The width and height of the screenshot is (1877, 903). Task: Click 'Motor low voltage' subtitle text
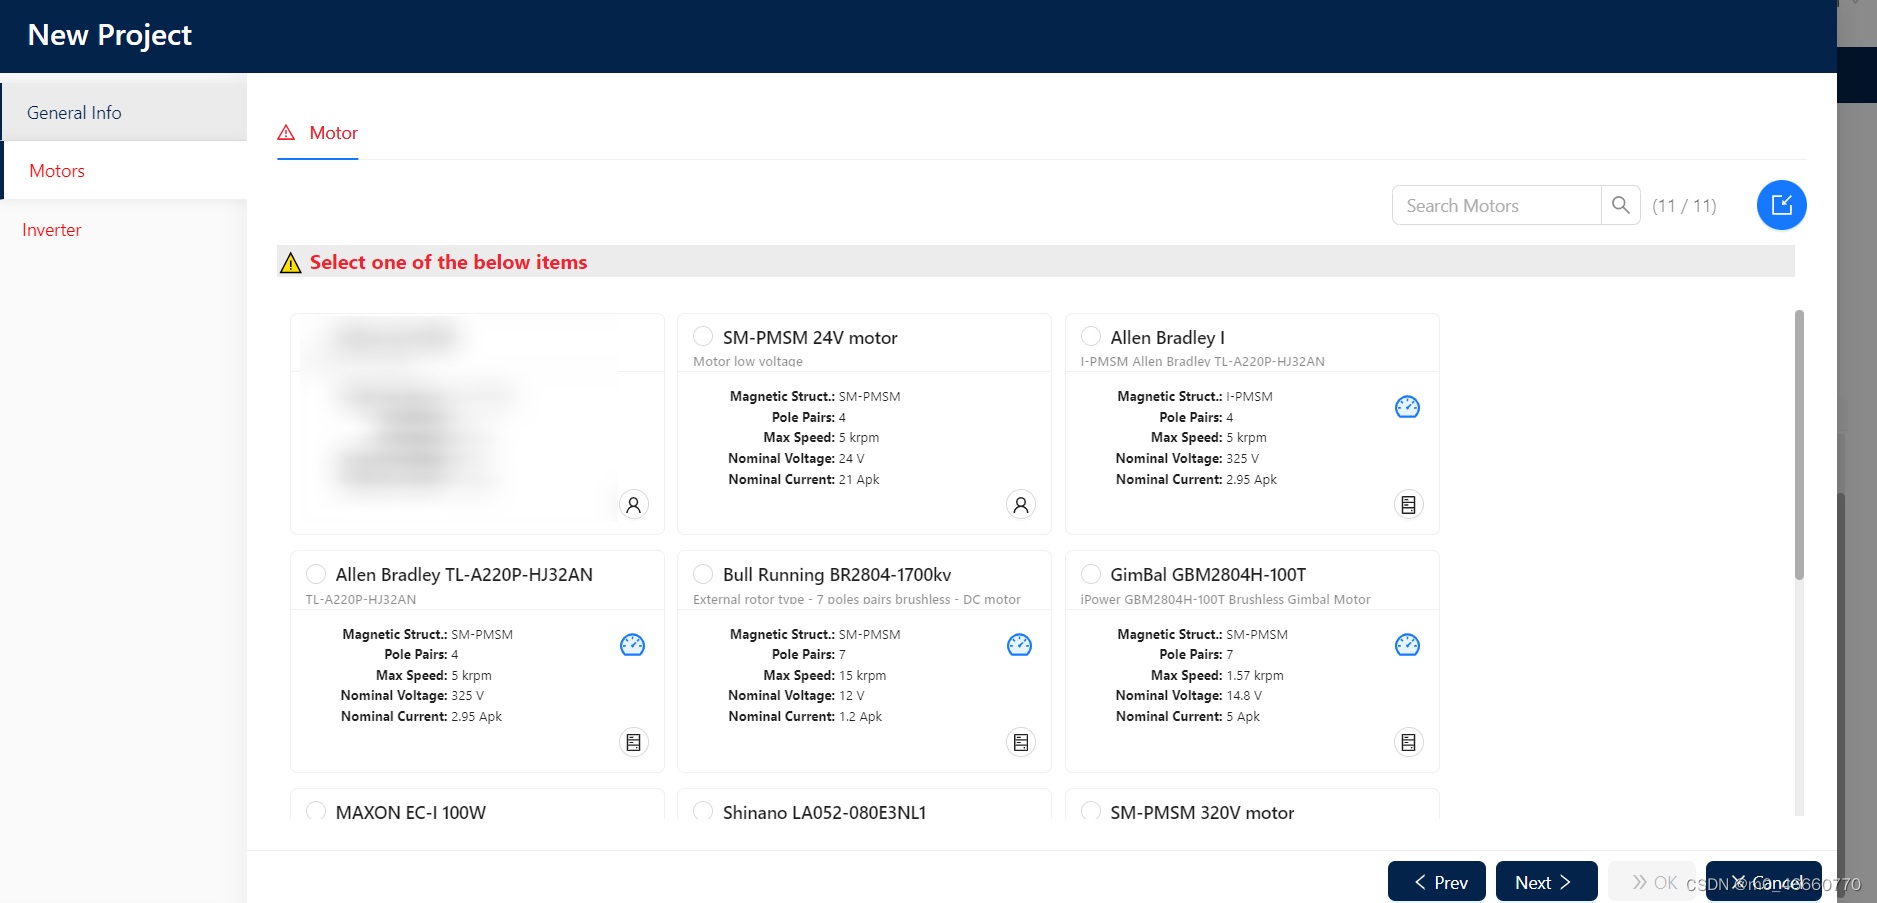point(748,361)
